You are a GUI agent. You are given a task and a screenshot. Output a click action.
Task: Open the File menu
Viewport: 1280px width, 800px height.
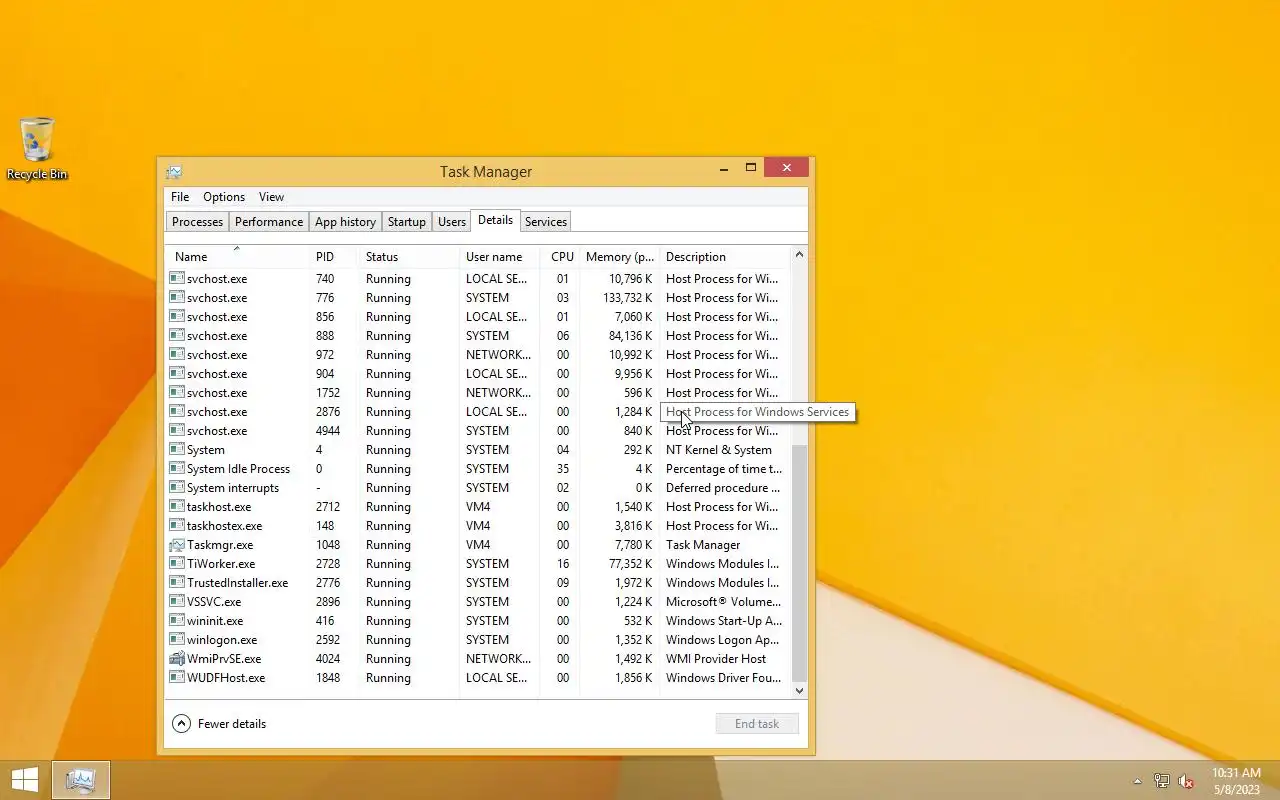(180, 197)
